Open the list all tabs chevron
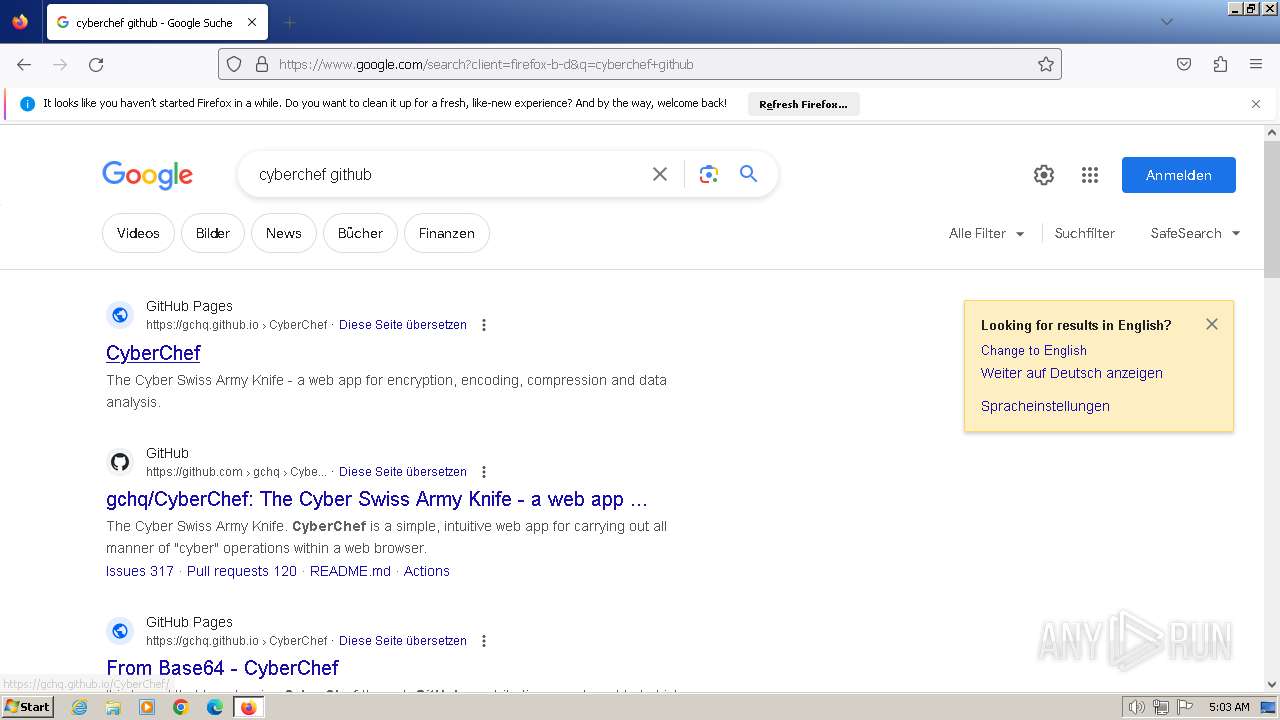Image resolution: width=1280 pixels, height=720 pixels. click(x=1166, y=22)
